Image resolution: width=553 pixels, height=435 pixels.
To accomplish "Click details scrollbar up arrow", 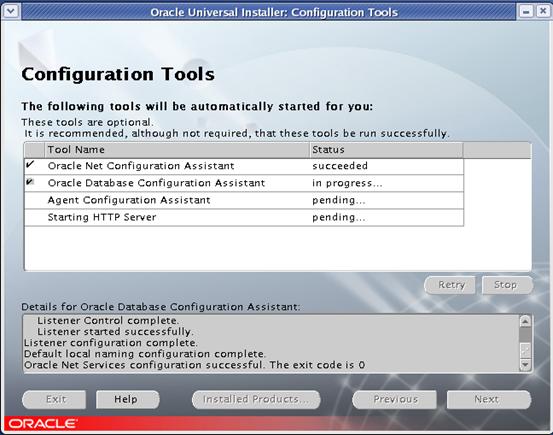I will (x=525, y=321).
